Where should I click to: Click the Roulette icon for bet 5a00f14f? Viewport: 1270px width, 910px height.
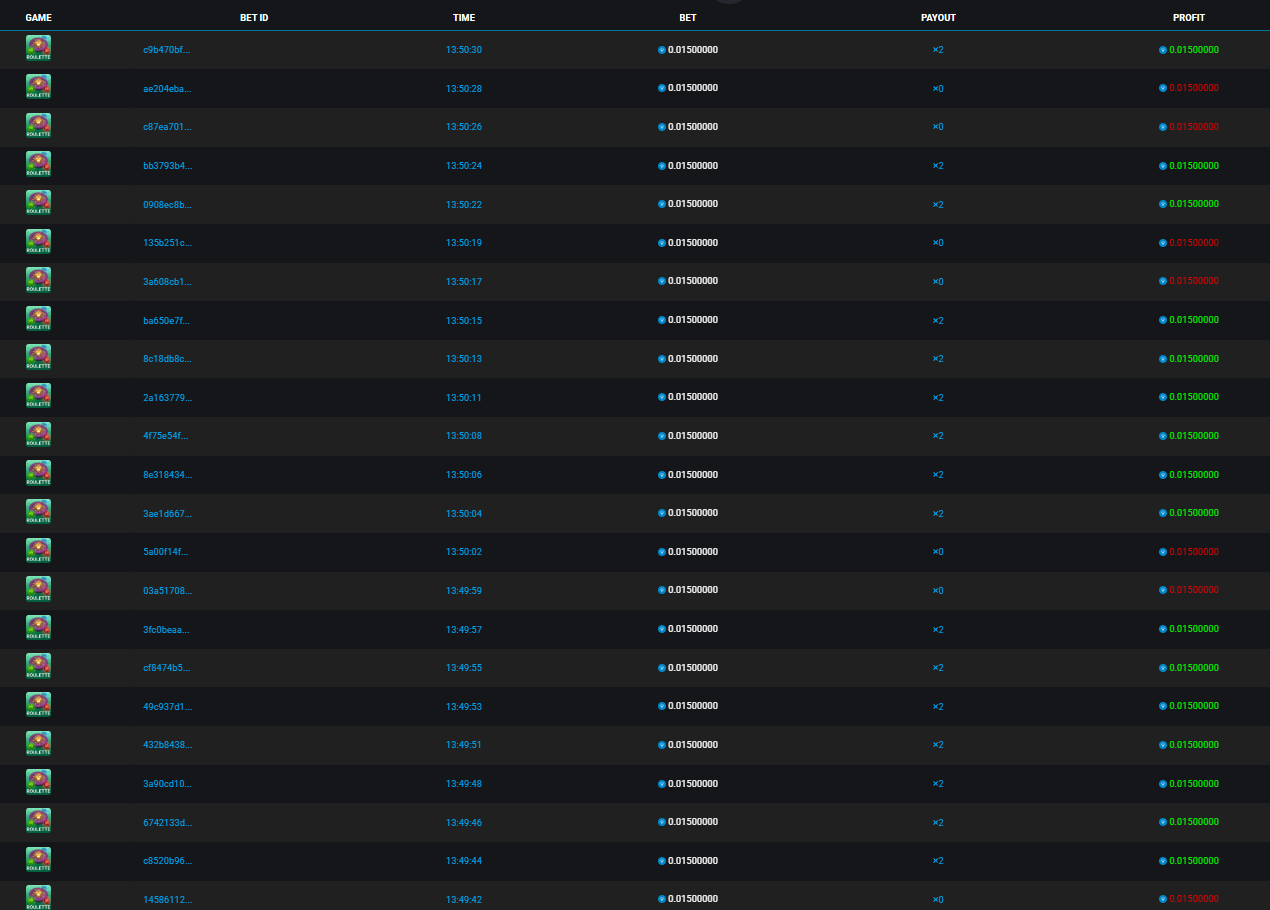point(38,551)
